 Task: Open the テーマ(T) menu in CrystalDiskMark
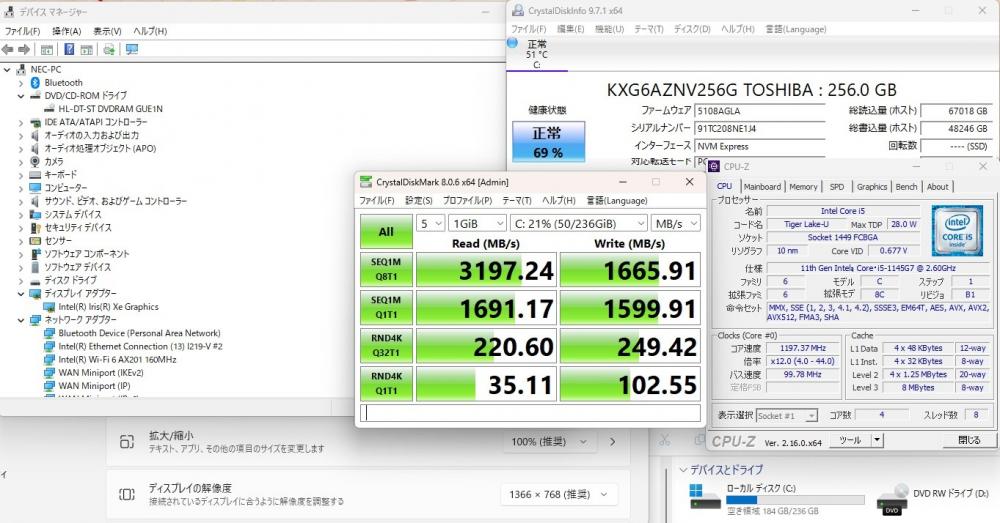pos(517,200)
